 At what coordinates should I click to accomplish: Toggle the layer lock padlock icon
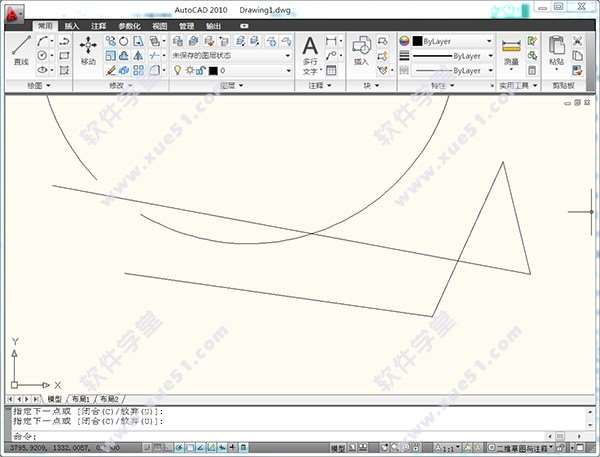201,71
